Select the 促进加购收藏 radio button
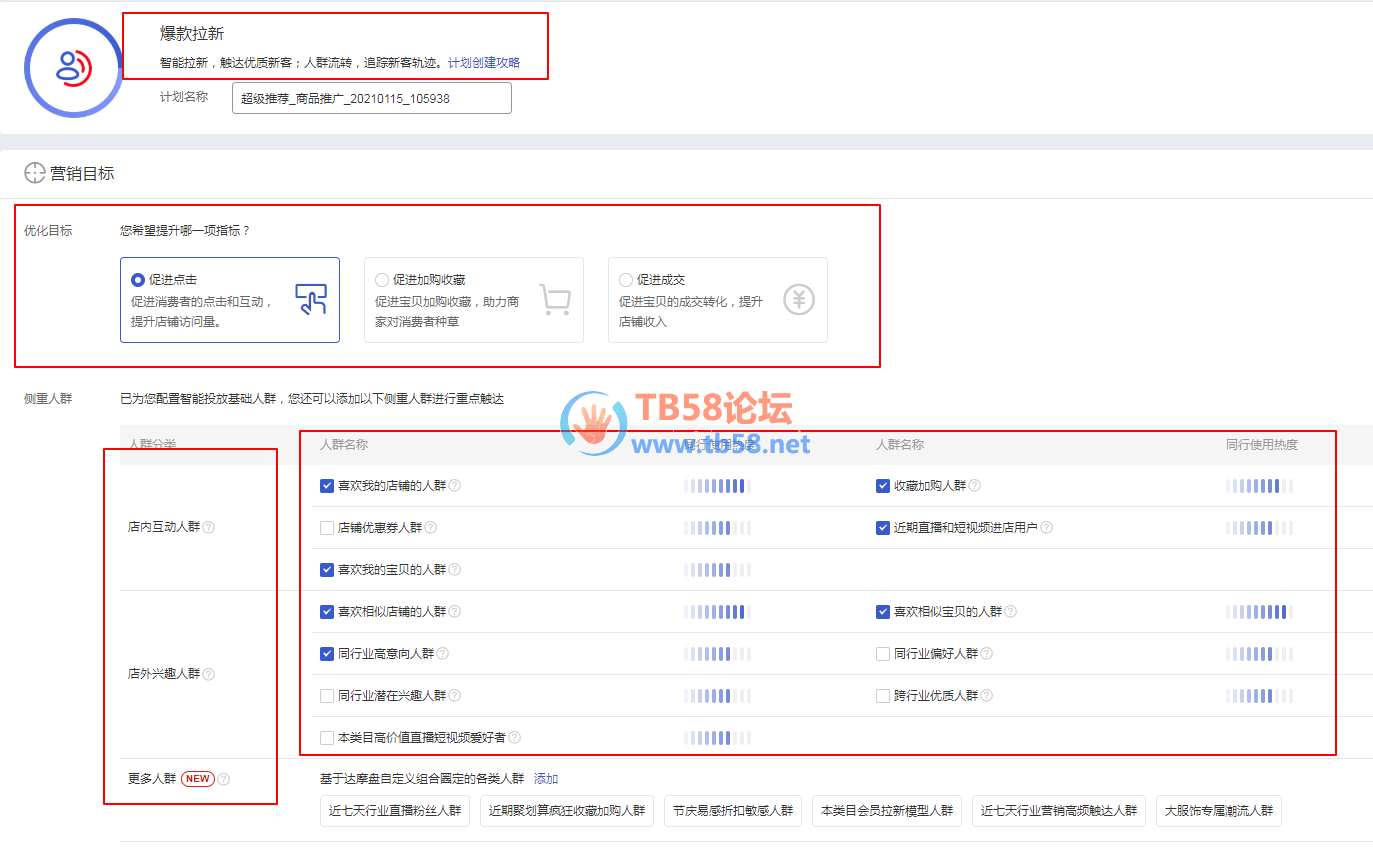 [x=382, y=280]
